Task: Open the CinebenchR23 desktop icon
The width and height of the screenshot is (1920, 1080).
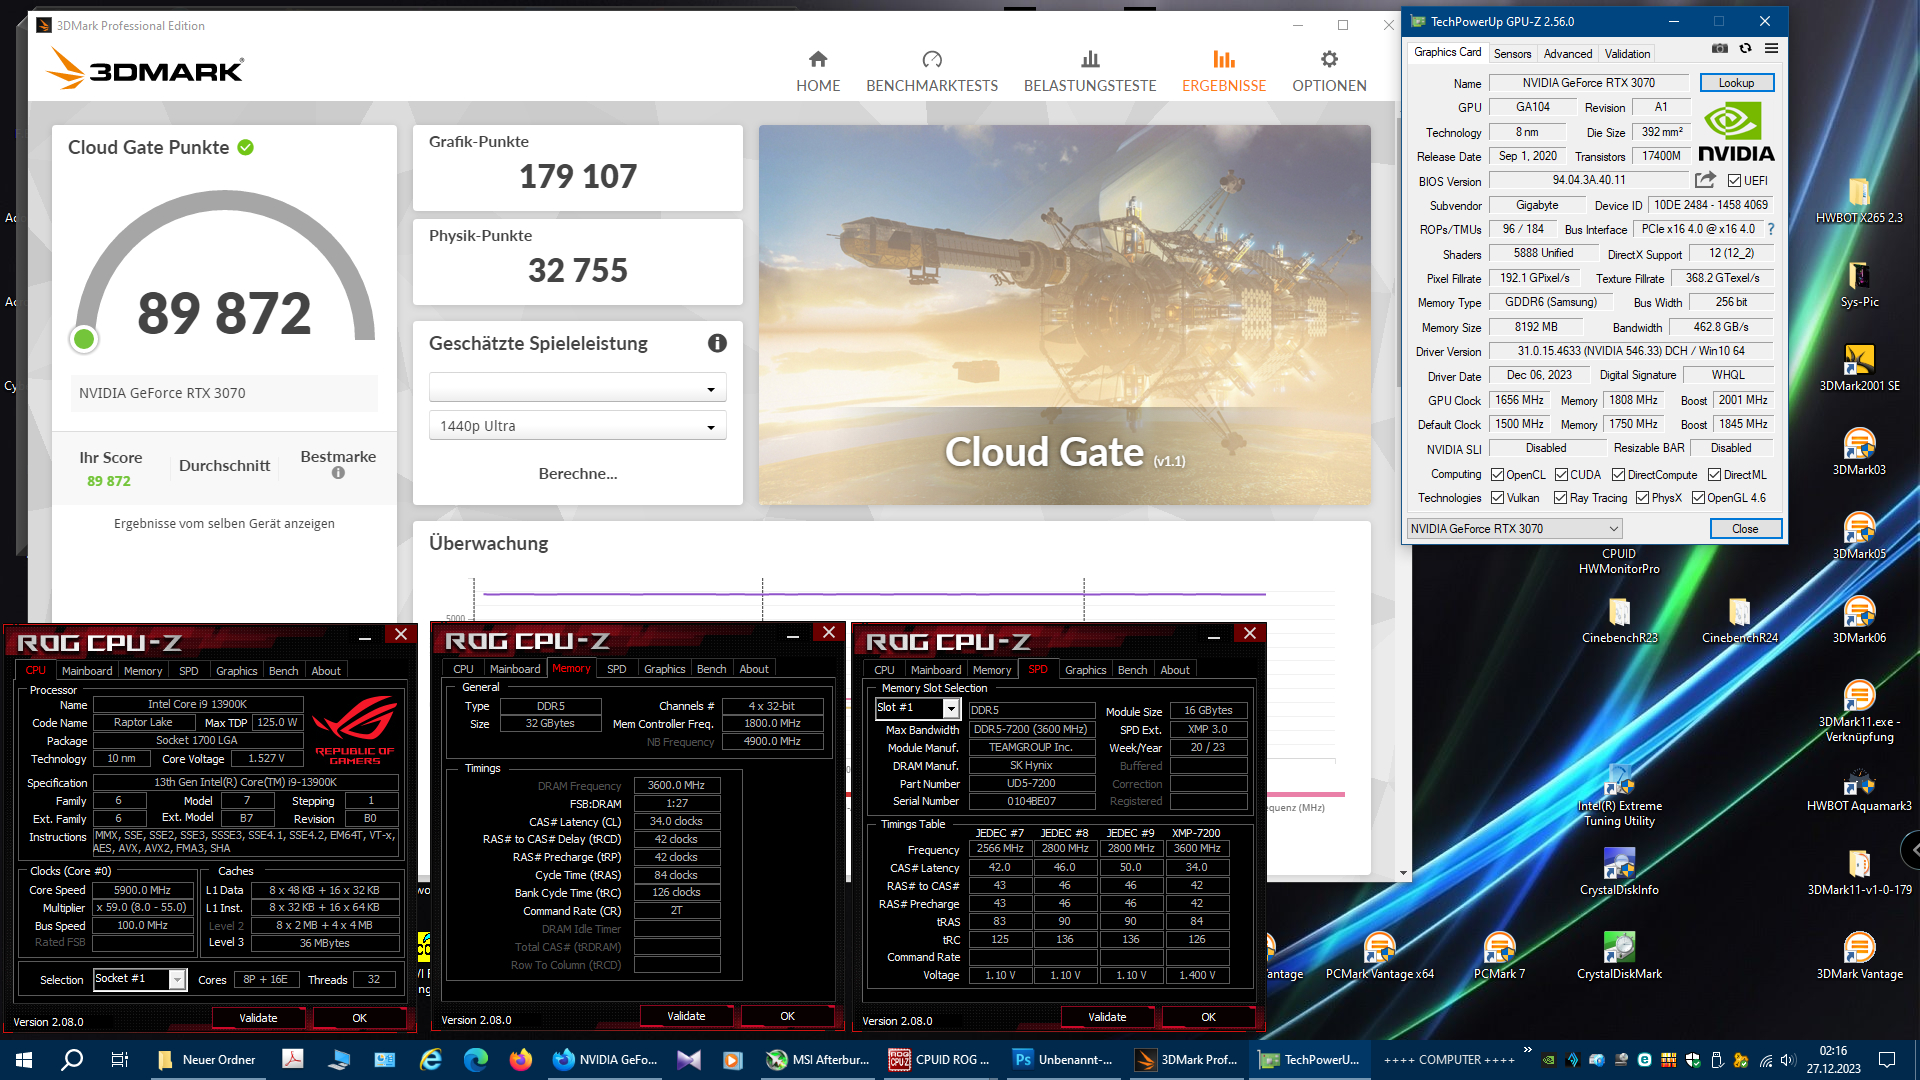Action: pos(1619,620)
